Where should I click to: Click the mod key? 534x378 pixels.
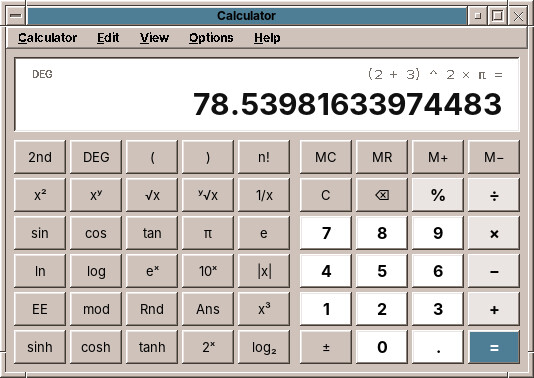[x=96, y=309]
